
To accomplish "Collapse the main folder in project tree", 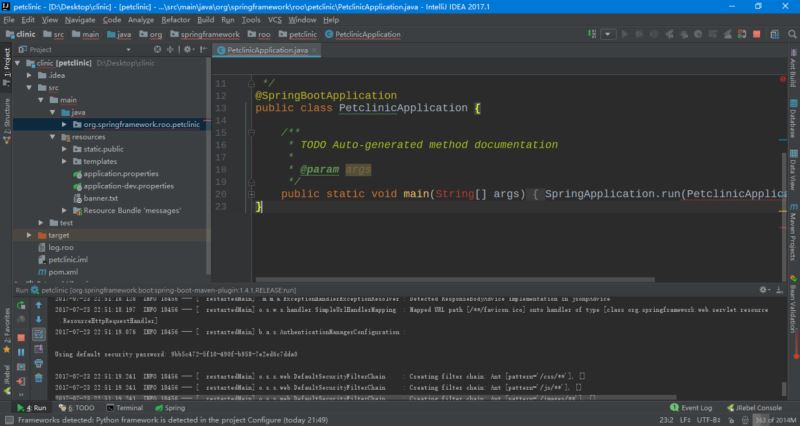I will coord(41,100).
